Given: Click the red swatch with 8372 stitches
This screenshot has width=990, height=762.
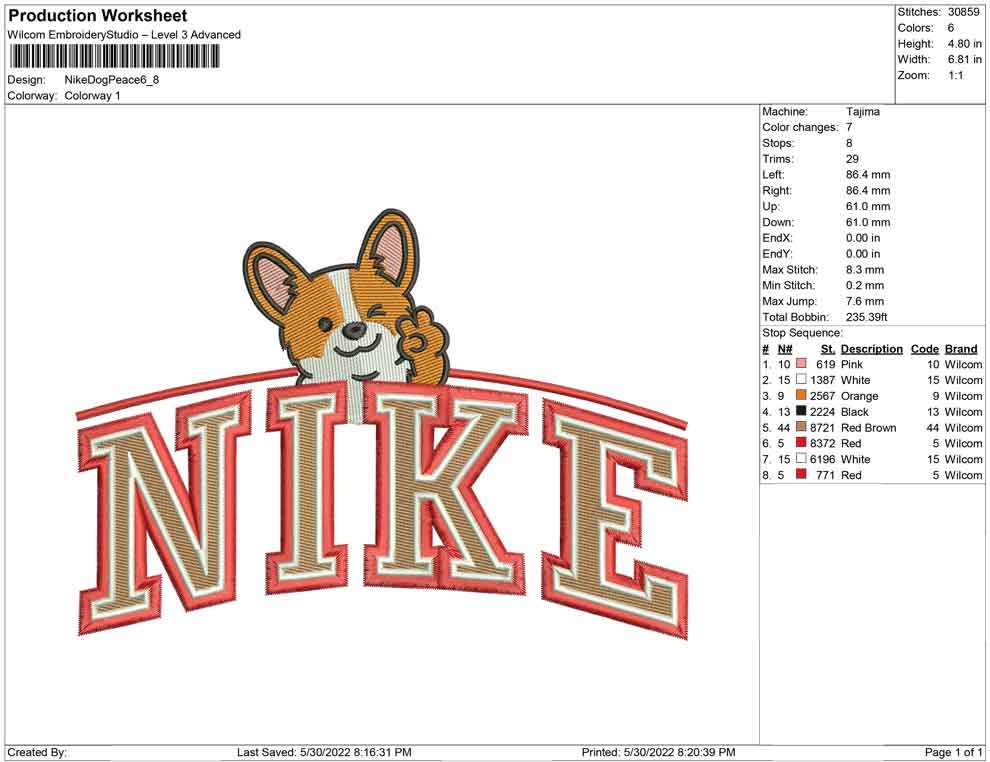Looking at the screenshot, I should (801, 443).
